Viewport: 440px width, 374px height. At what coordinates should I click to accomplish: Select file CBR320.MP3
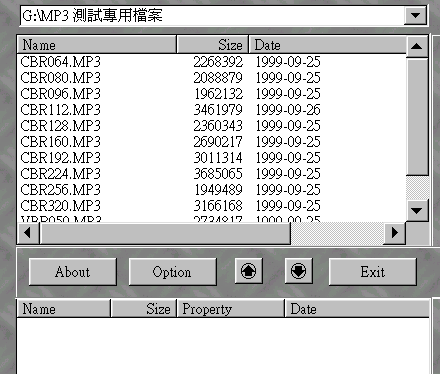[x=60, y=206]
